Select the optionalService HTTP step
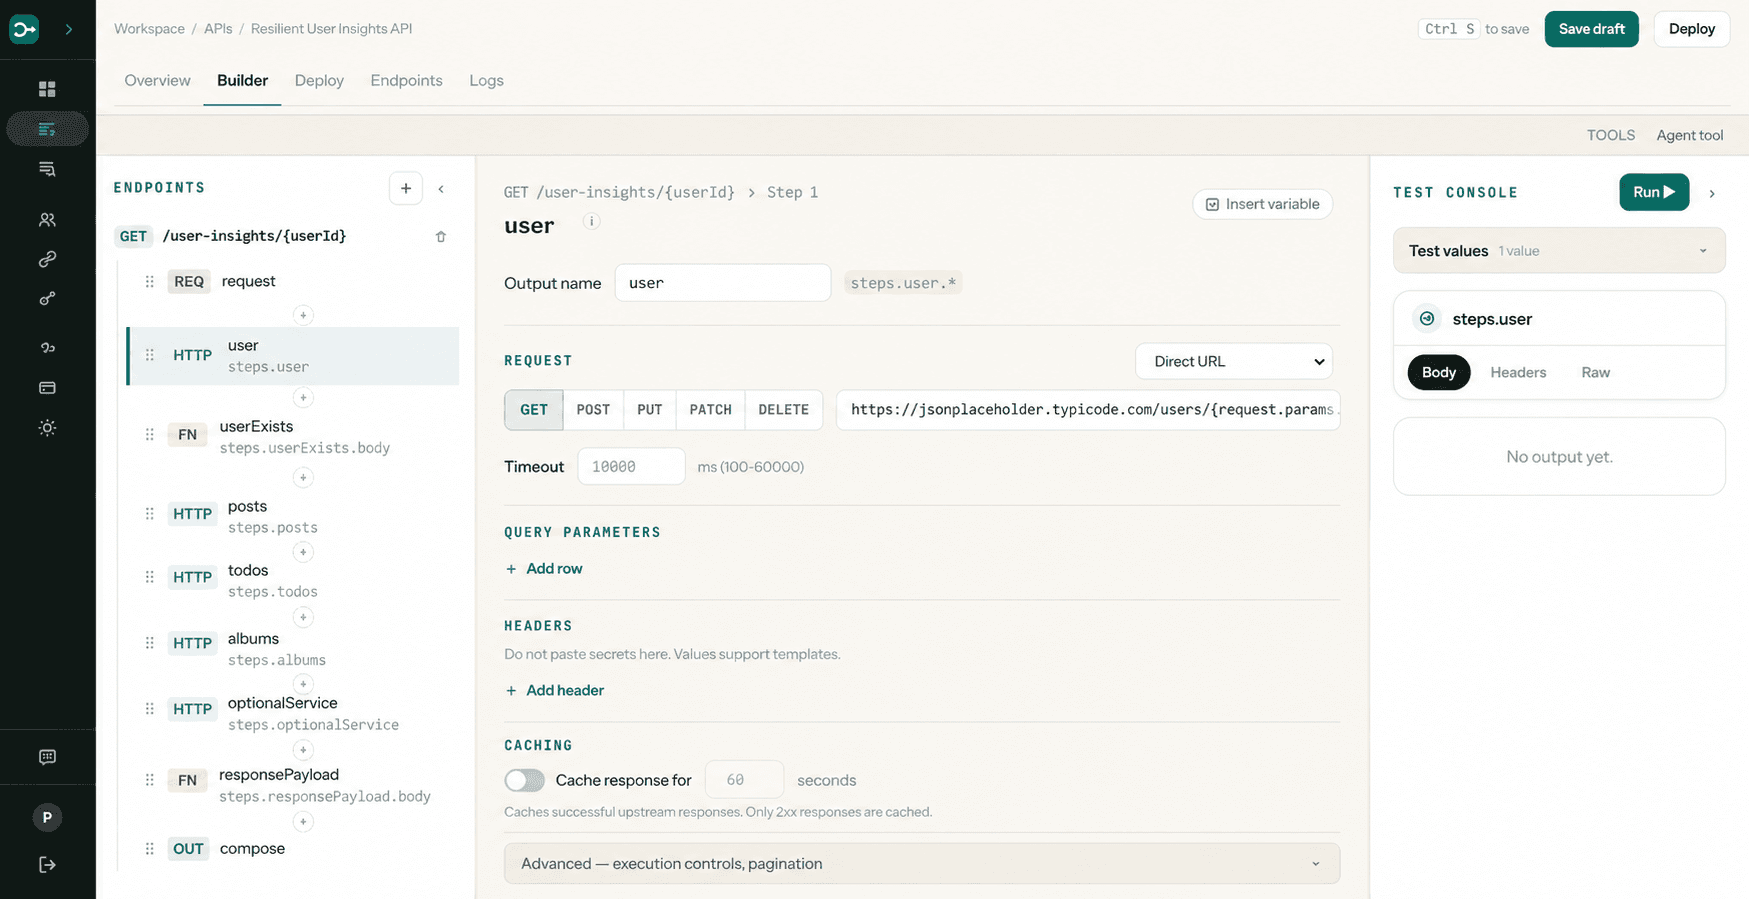Image resolution: width=1749 pixels, height=899 pixels. [293, 713]
